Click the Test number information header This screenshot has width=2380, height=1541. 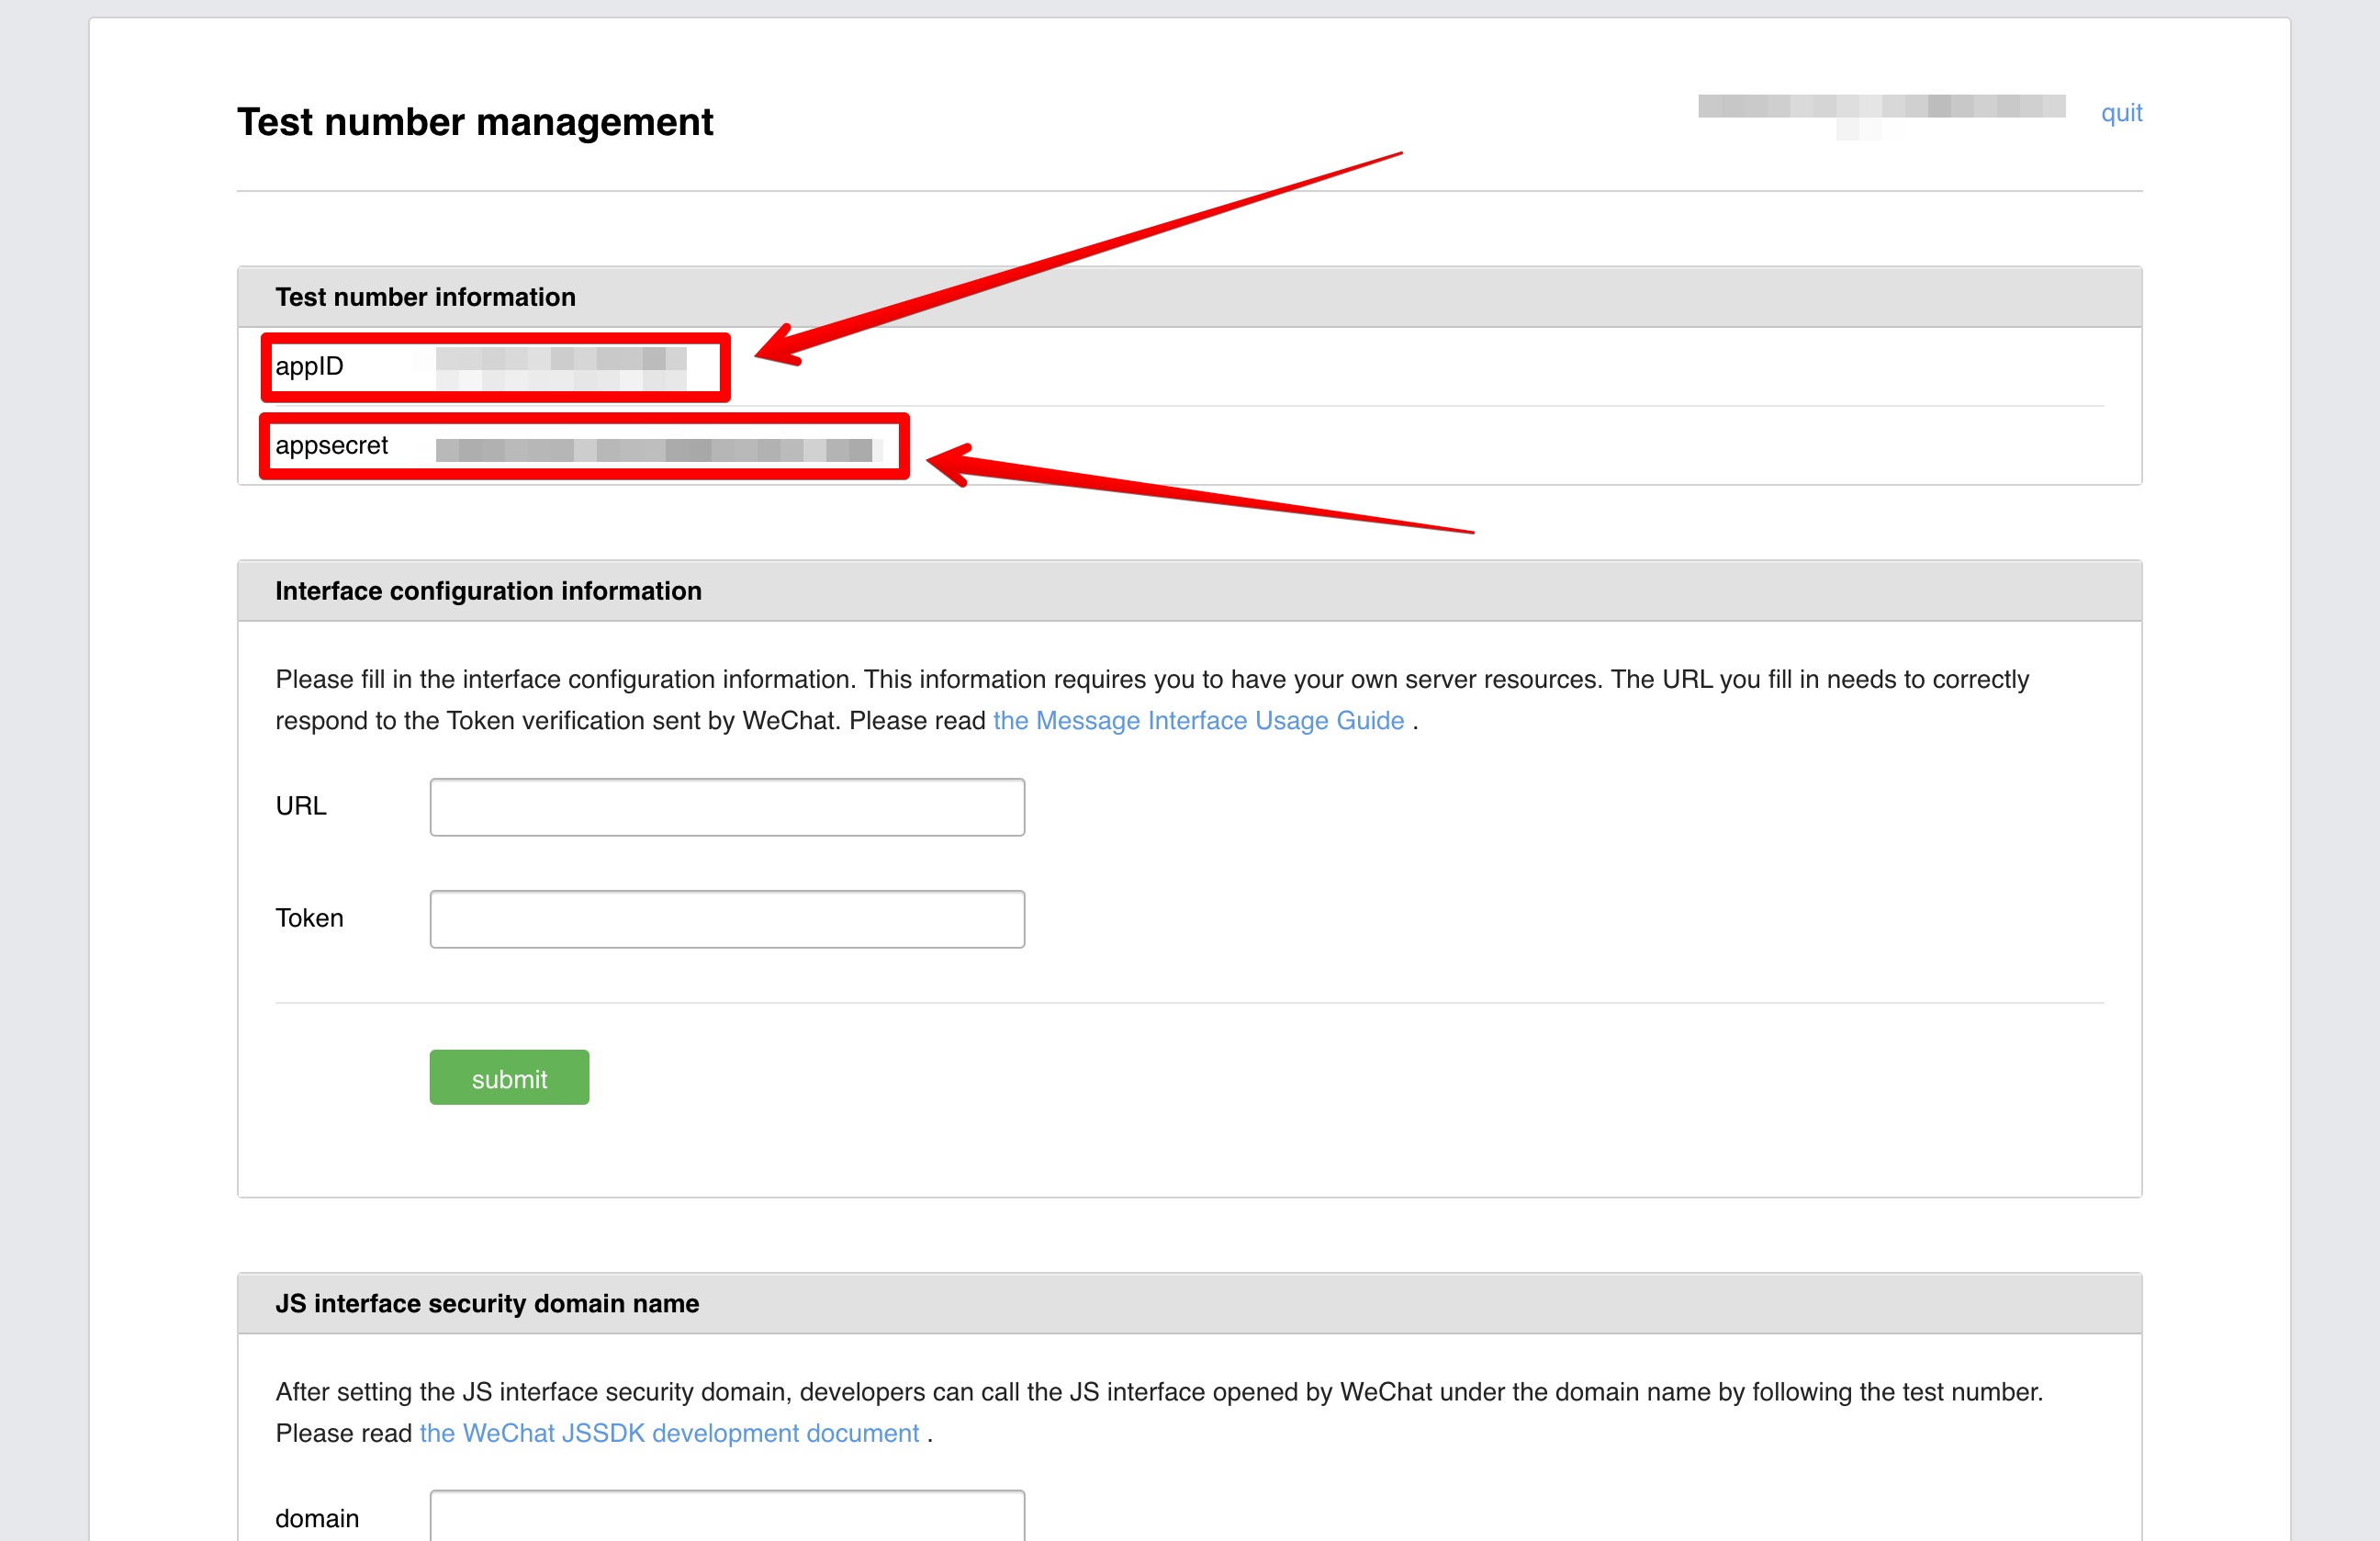(x=425, y=297)
